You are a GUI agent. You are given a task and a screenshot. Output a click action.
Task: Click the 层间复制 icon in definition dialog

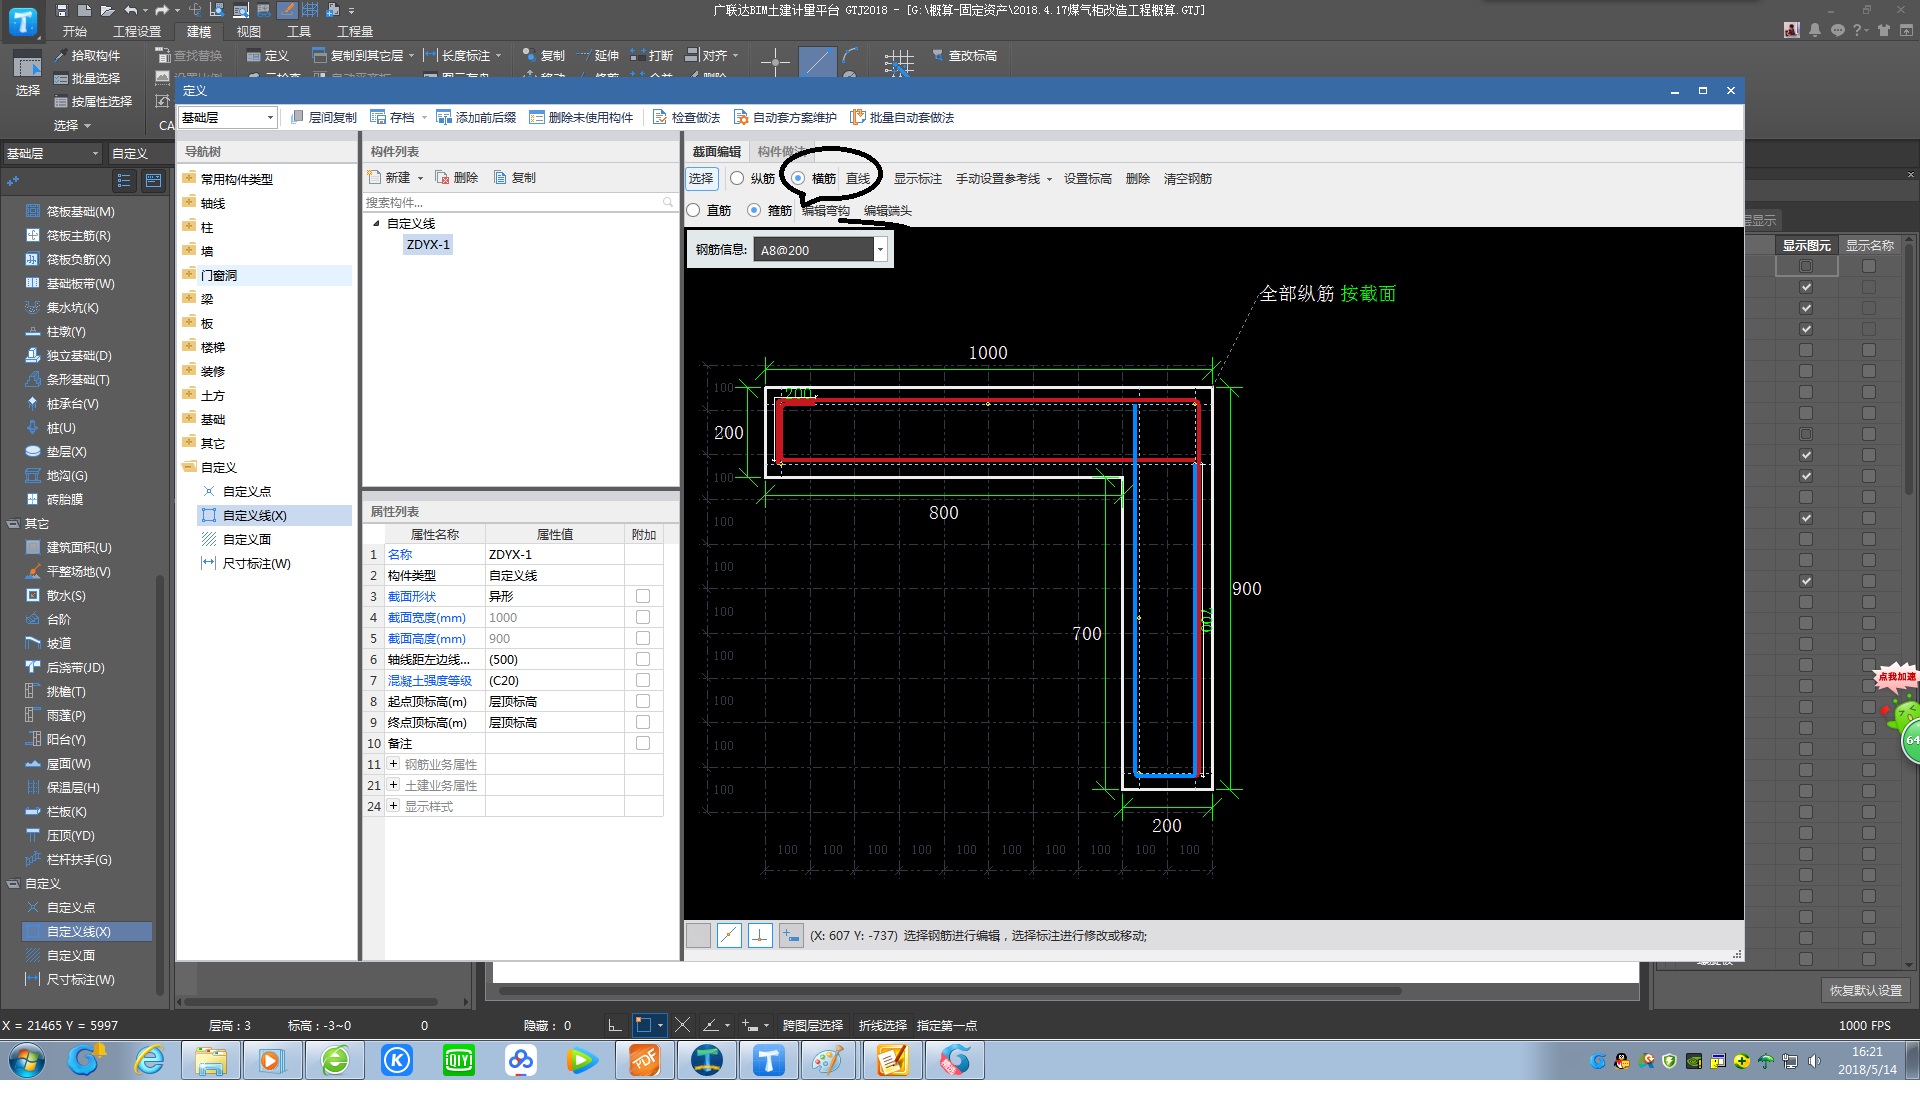(x=298, y=118)
